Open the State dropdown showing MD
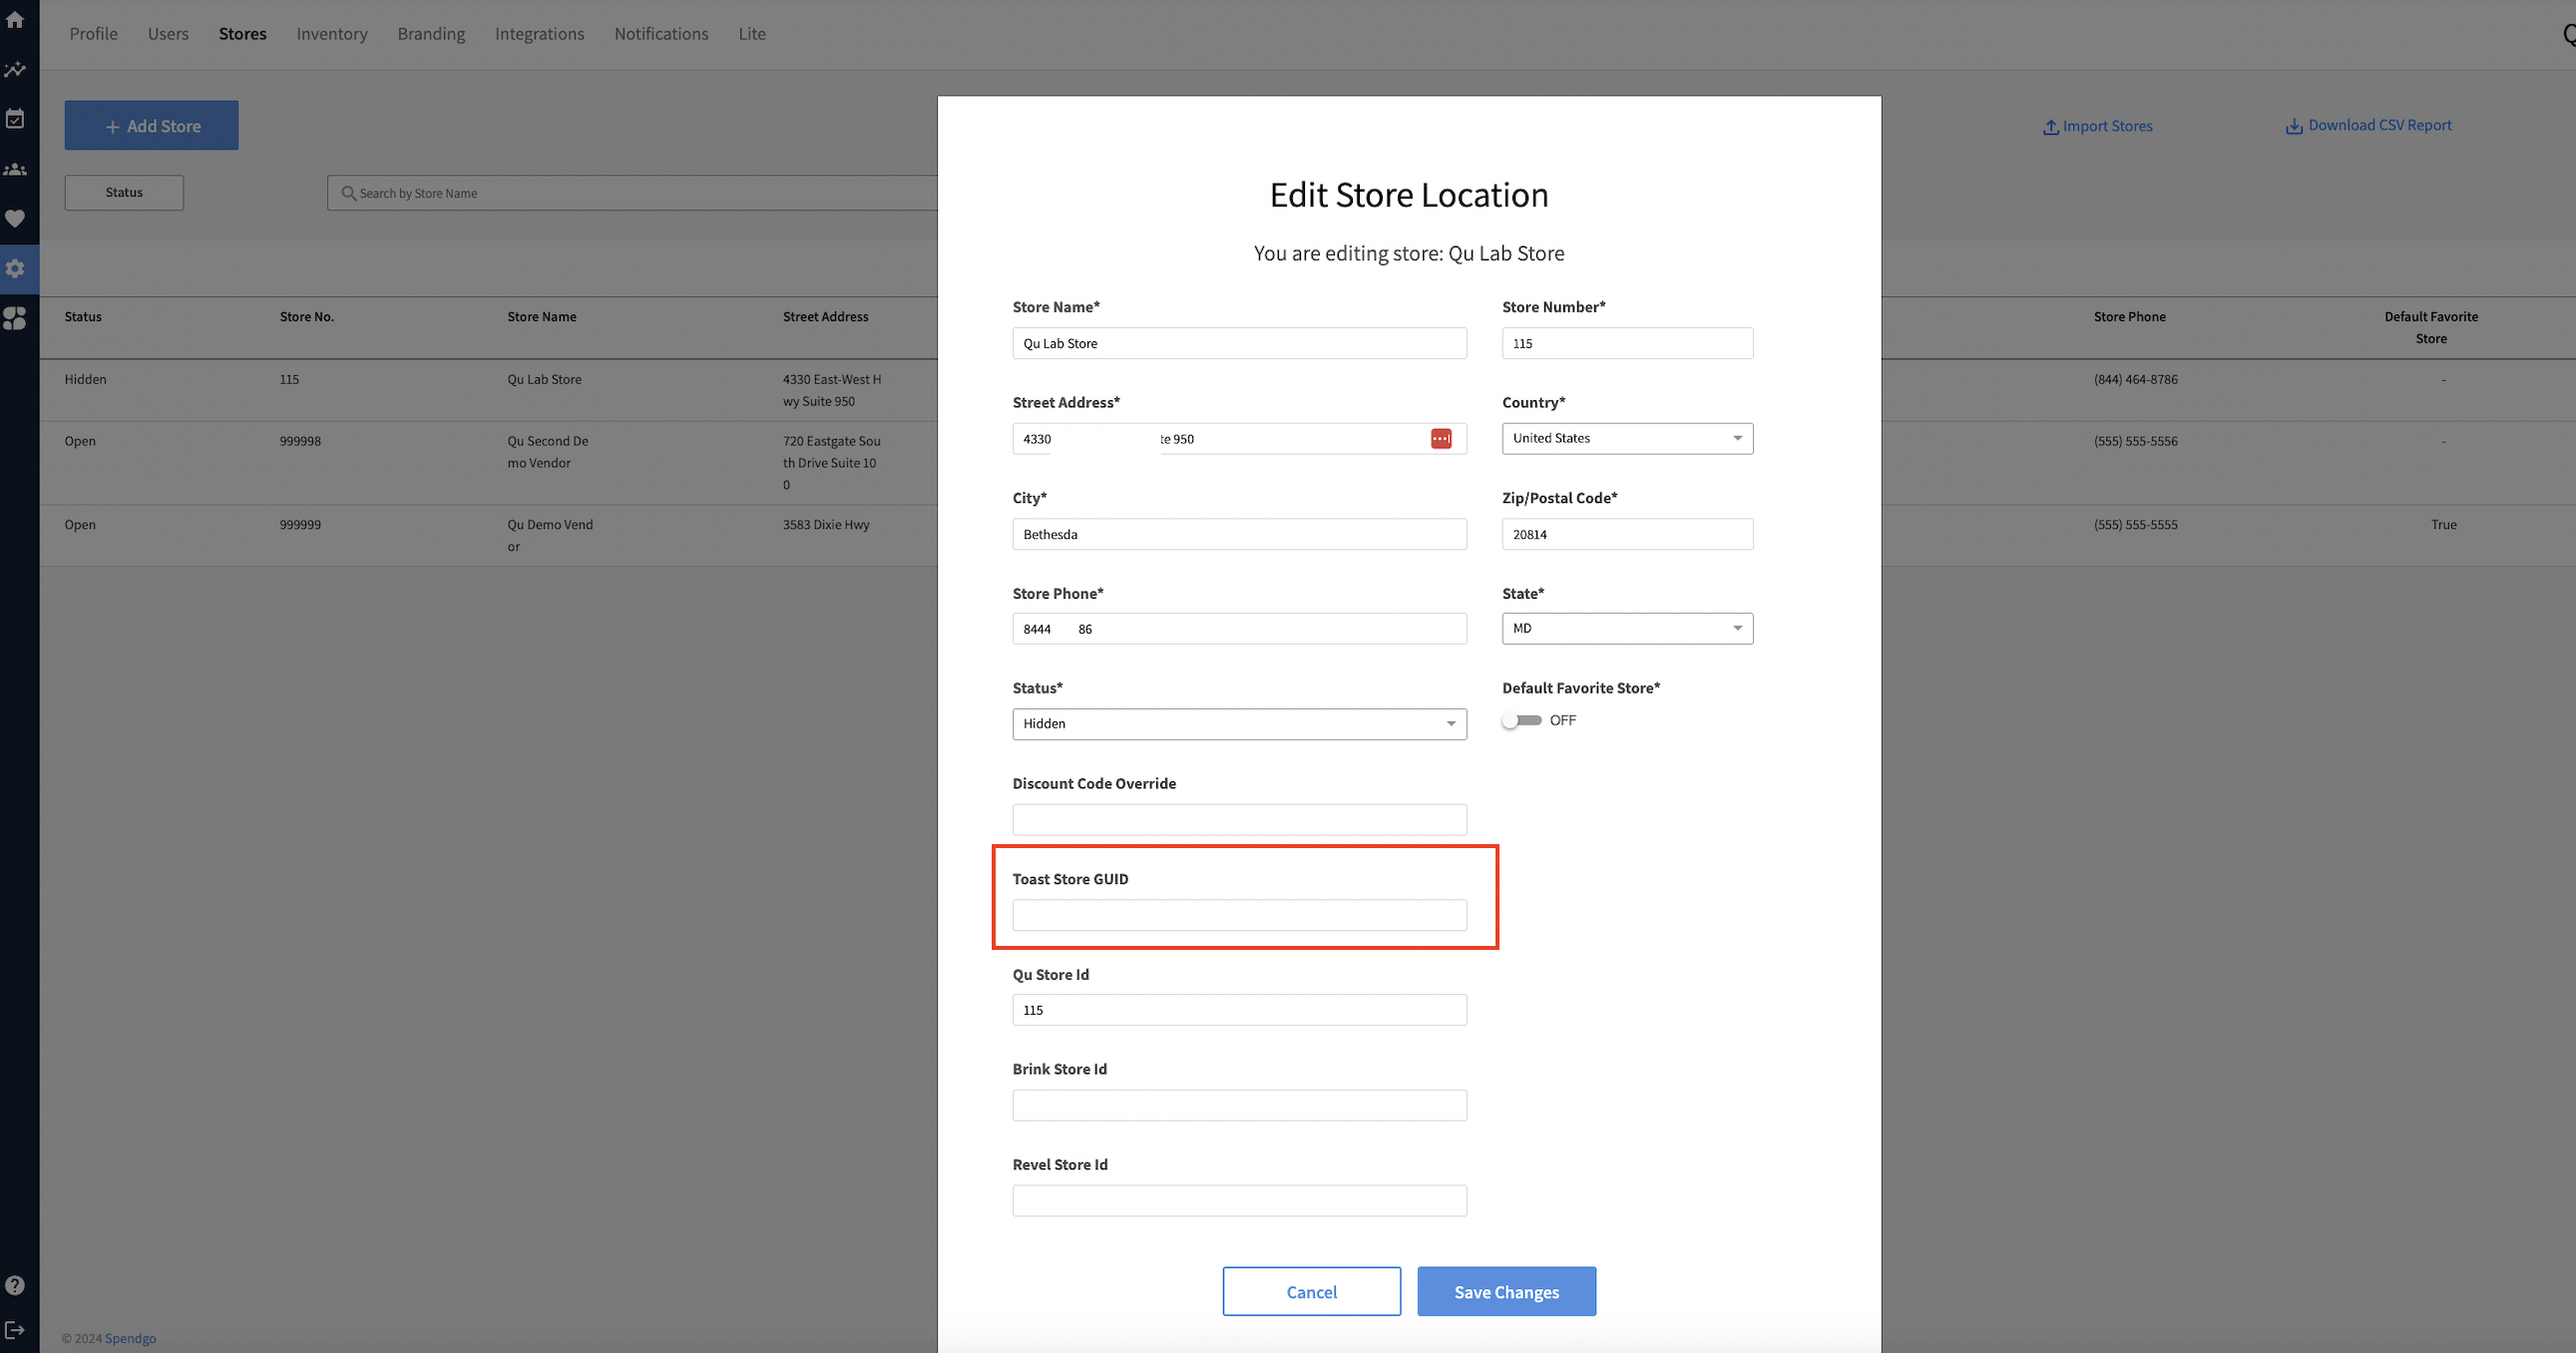 [1626, 628]
